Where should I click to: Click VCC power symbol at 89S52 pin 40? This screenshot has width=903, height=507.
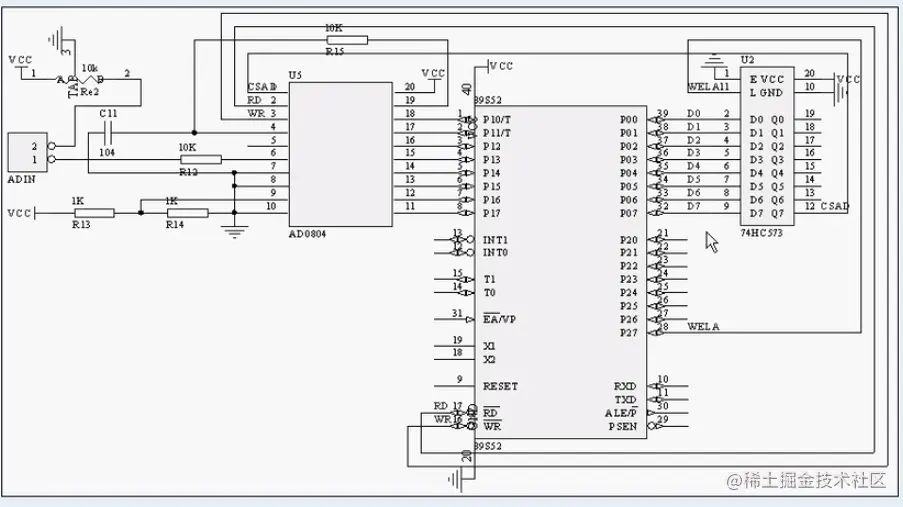500,66
